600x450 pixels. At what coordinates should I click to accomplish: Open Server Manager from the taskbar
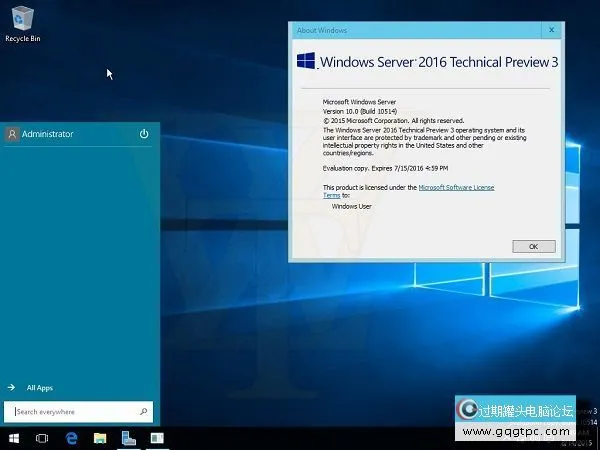(129, 438)
